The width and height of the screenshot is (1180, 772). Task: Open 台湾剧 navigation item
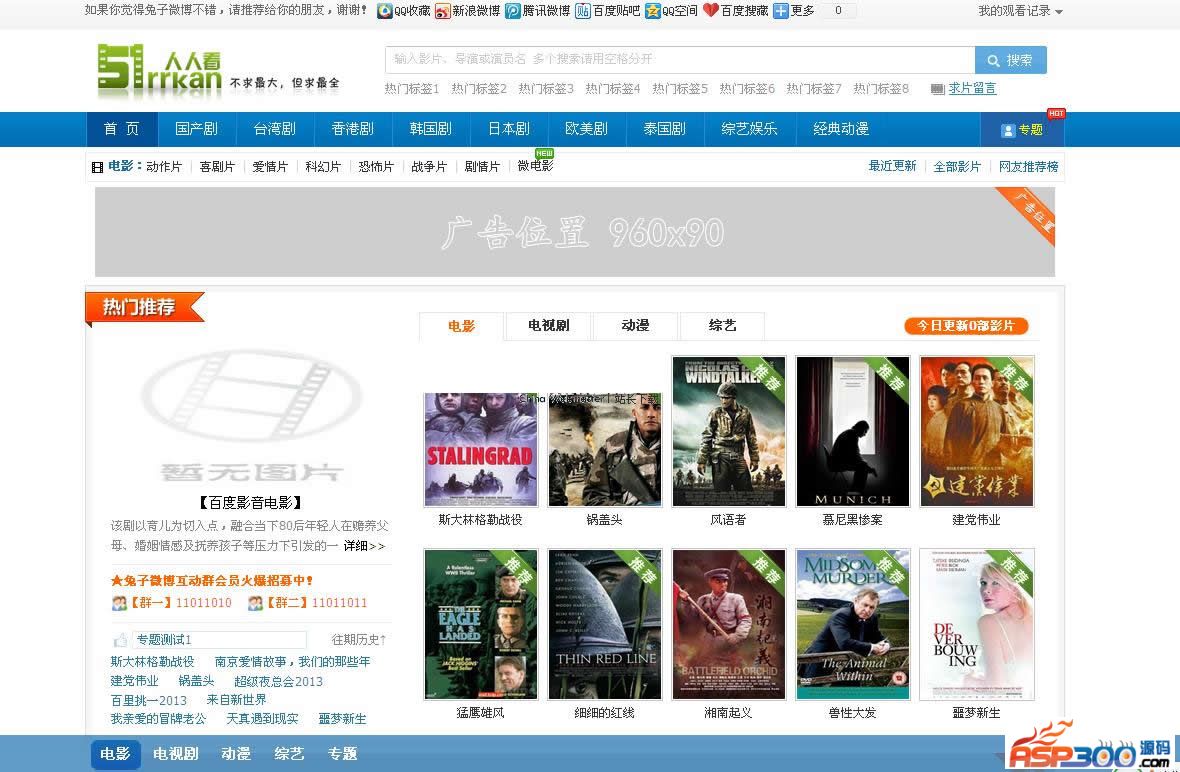(275, 129)
